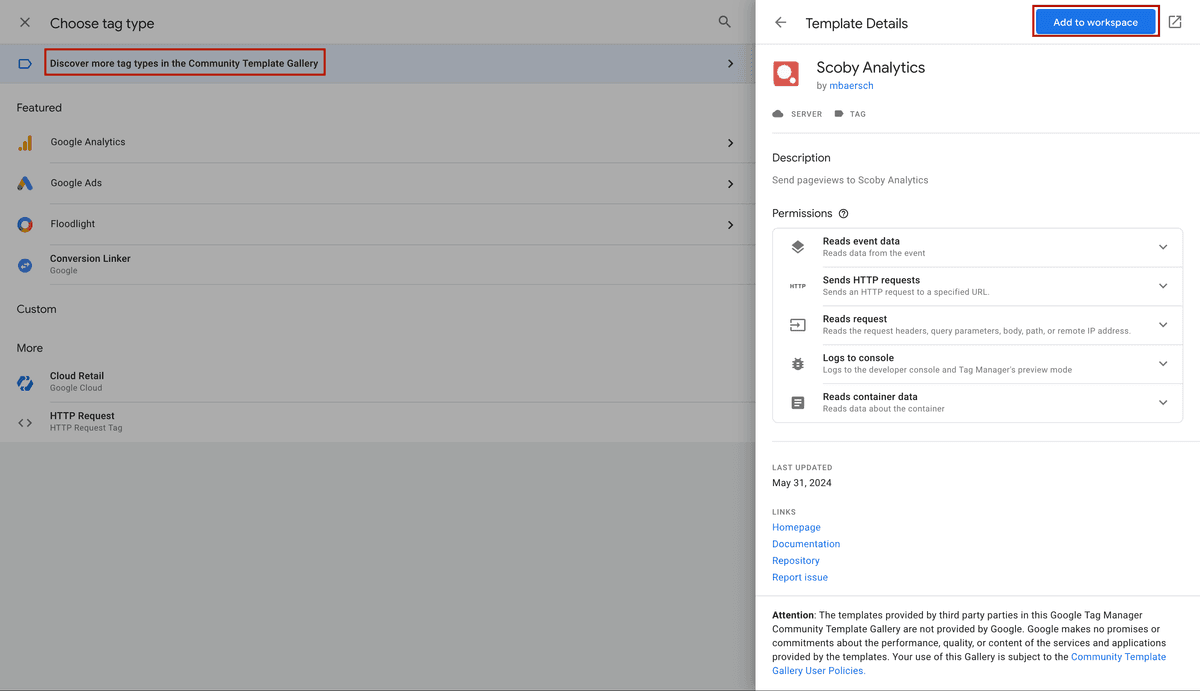Image resolution: width=1200 pixels, height=691 pixels.
Task: Expand Reads request permission
Action: 1163,325
